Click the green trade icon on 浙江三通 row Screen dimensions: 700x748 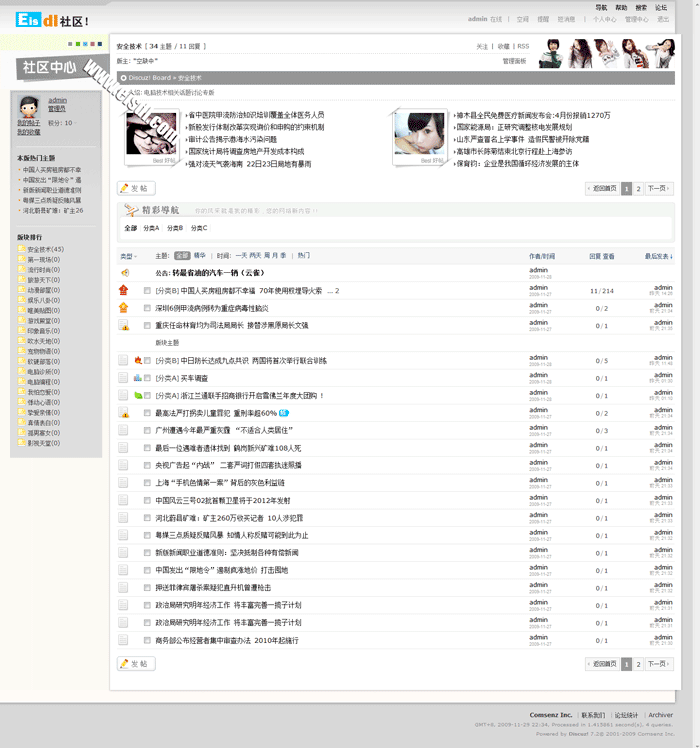(138, 395)
